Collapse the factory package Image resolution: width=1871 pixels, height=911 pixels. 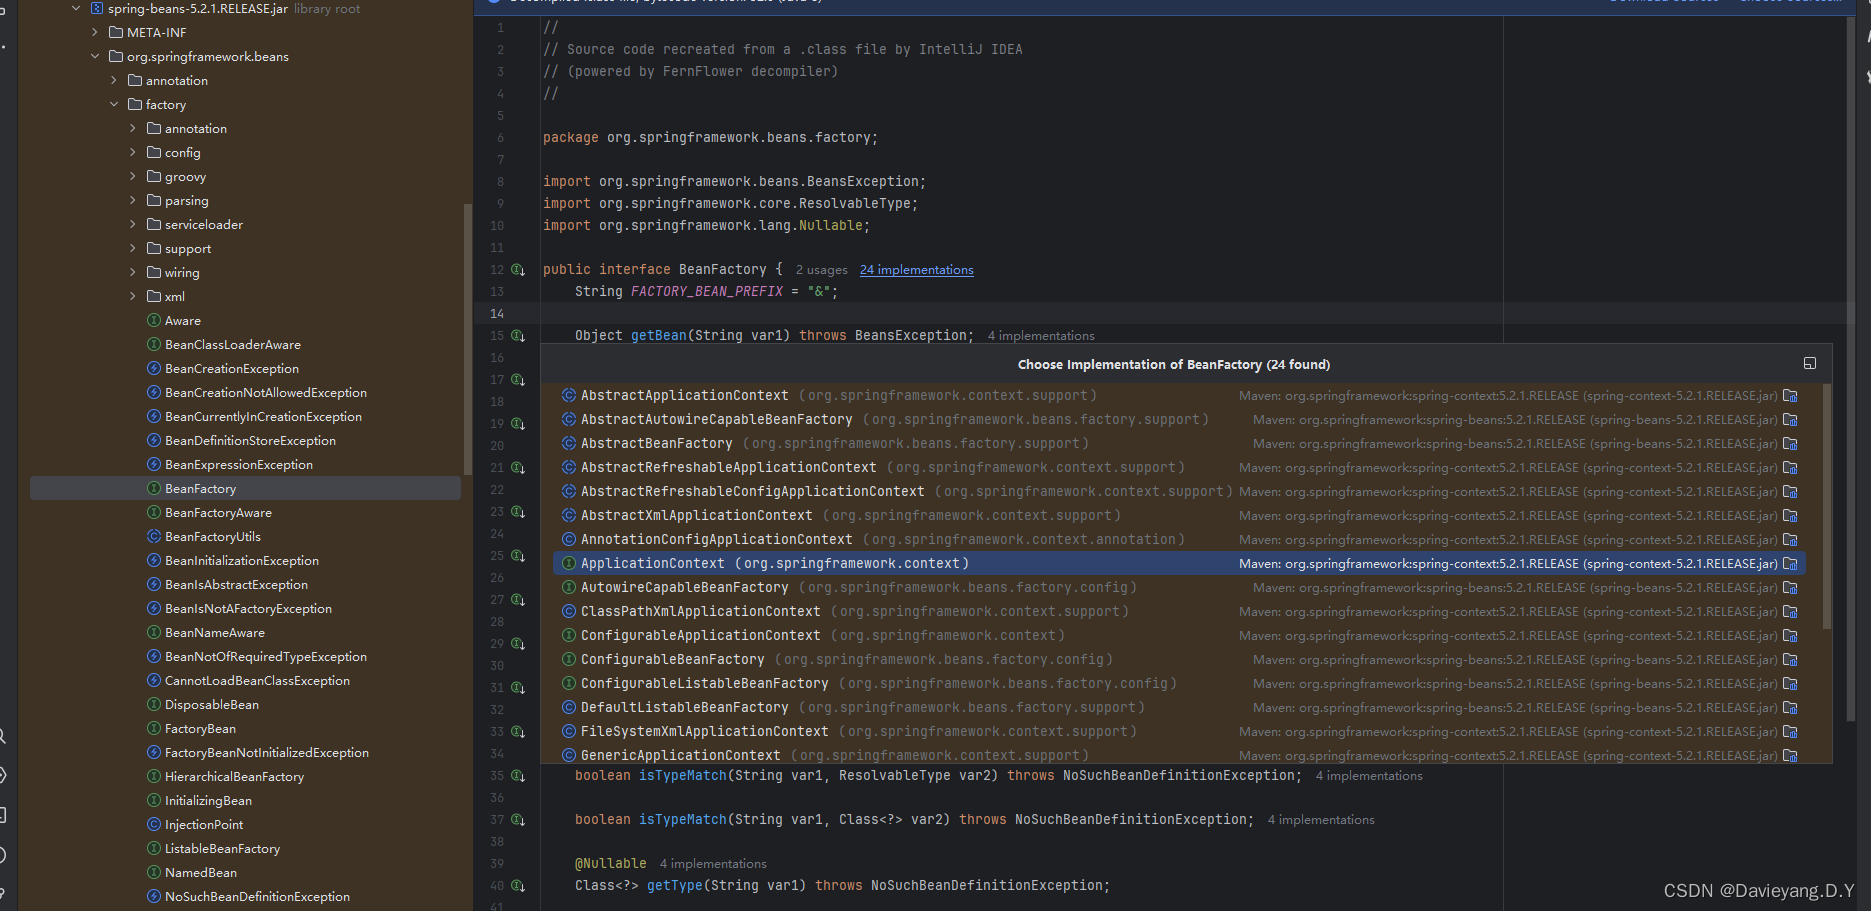tap(114, 104)
